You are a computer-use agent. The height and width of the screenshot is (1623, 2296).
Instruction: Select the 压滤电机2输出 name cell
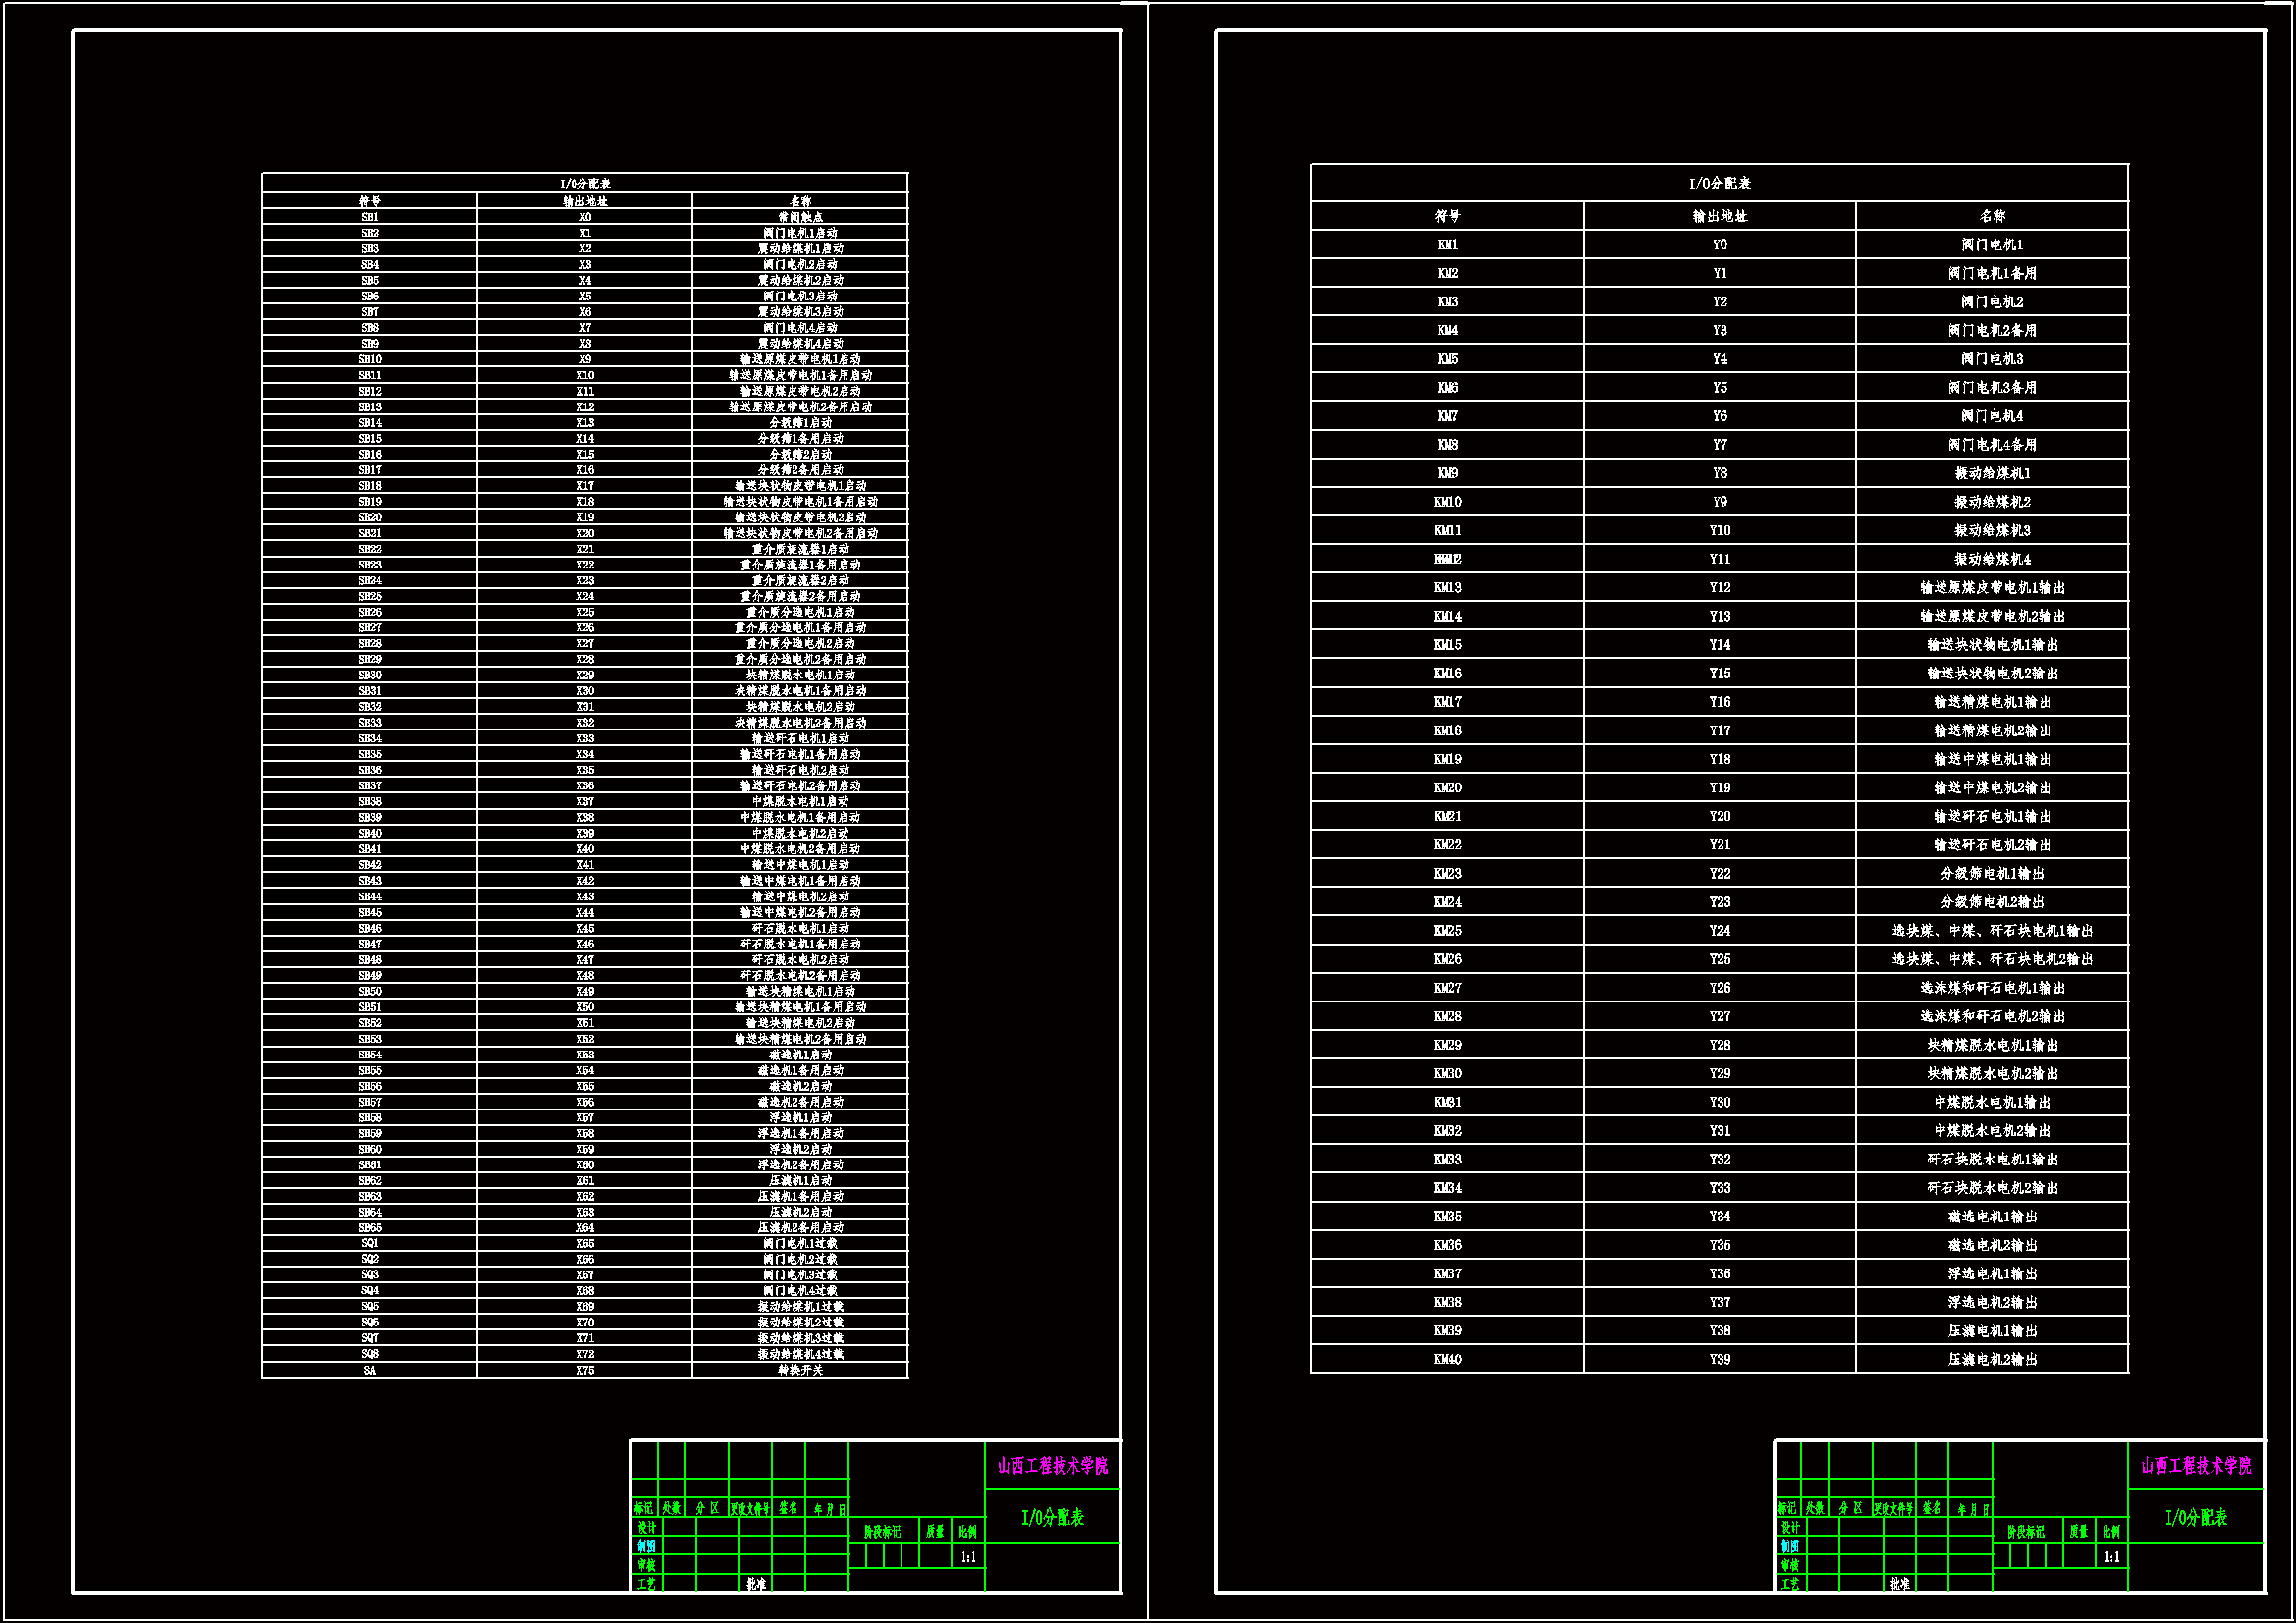(1992, 1359)
